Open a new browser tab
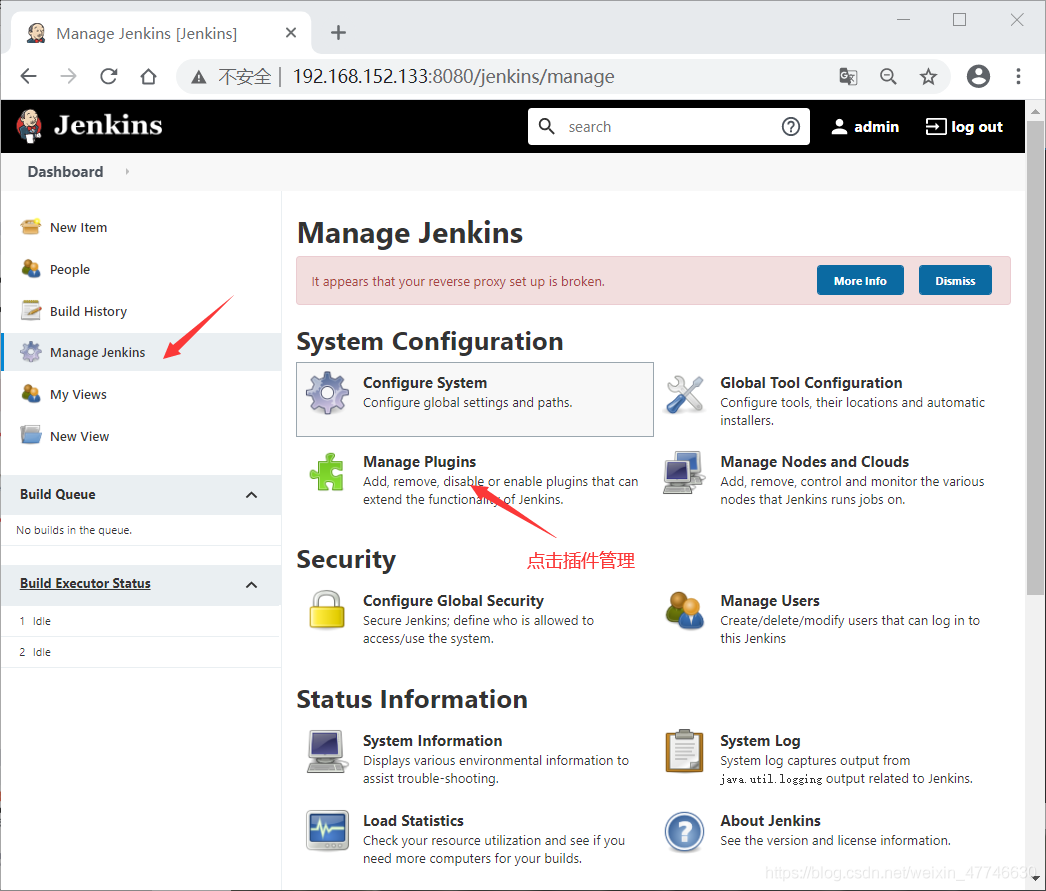 (x=338, y=33)
